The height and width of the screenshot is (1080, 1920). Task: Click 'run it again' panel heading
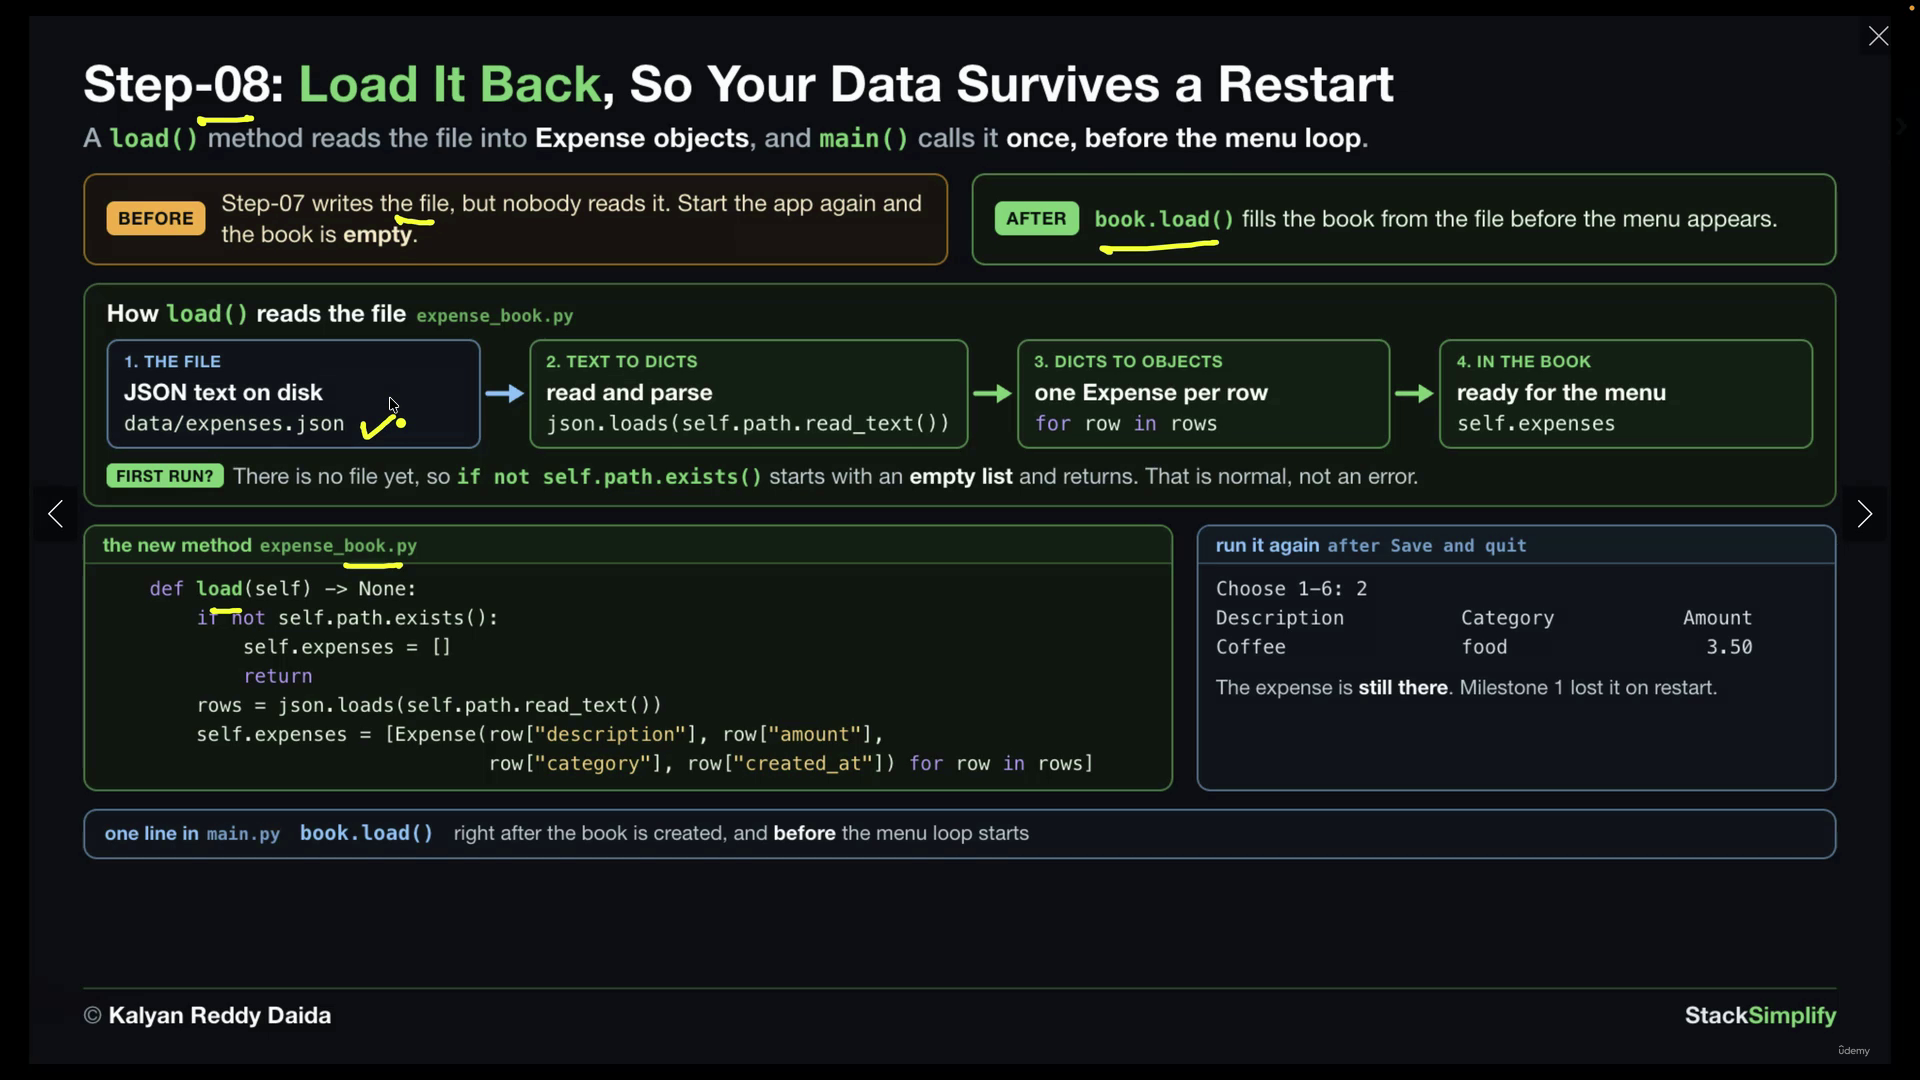(1267, 545)
